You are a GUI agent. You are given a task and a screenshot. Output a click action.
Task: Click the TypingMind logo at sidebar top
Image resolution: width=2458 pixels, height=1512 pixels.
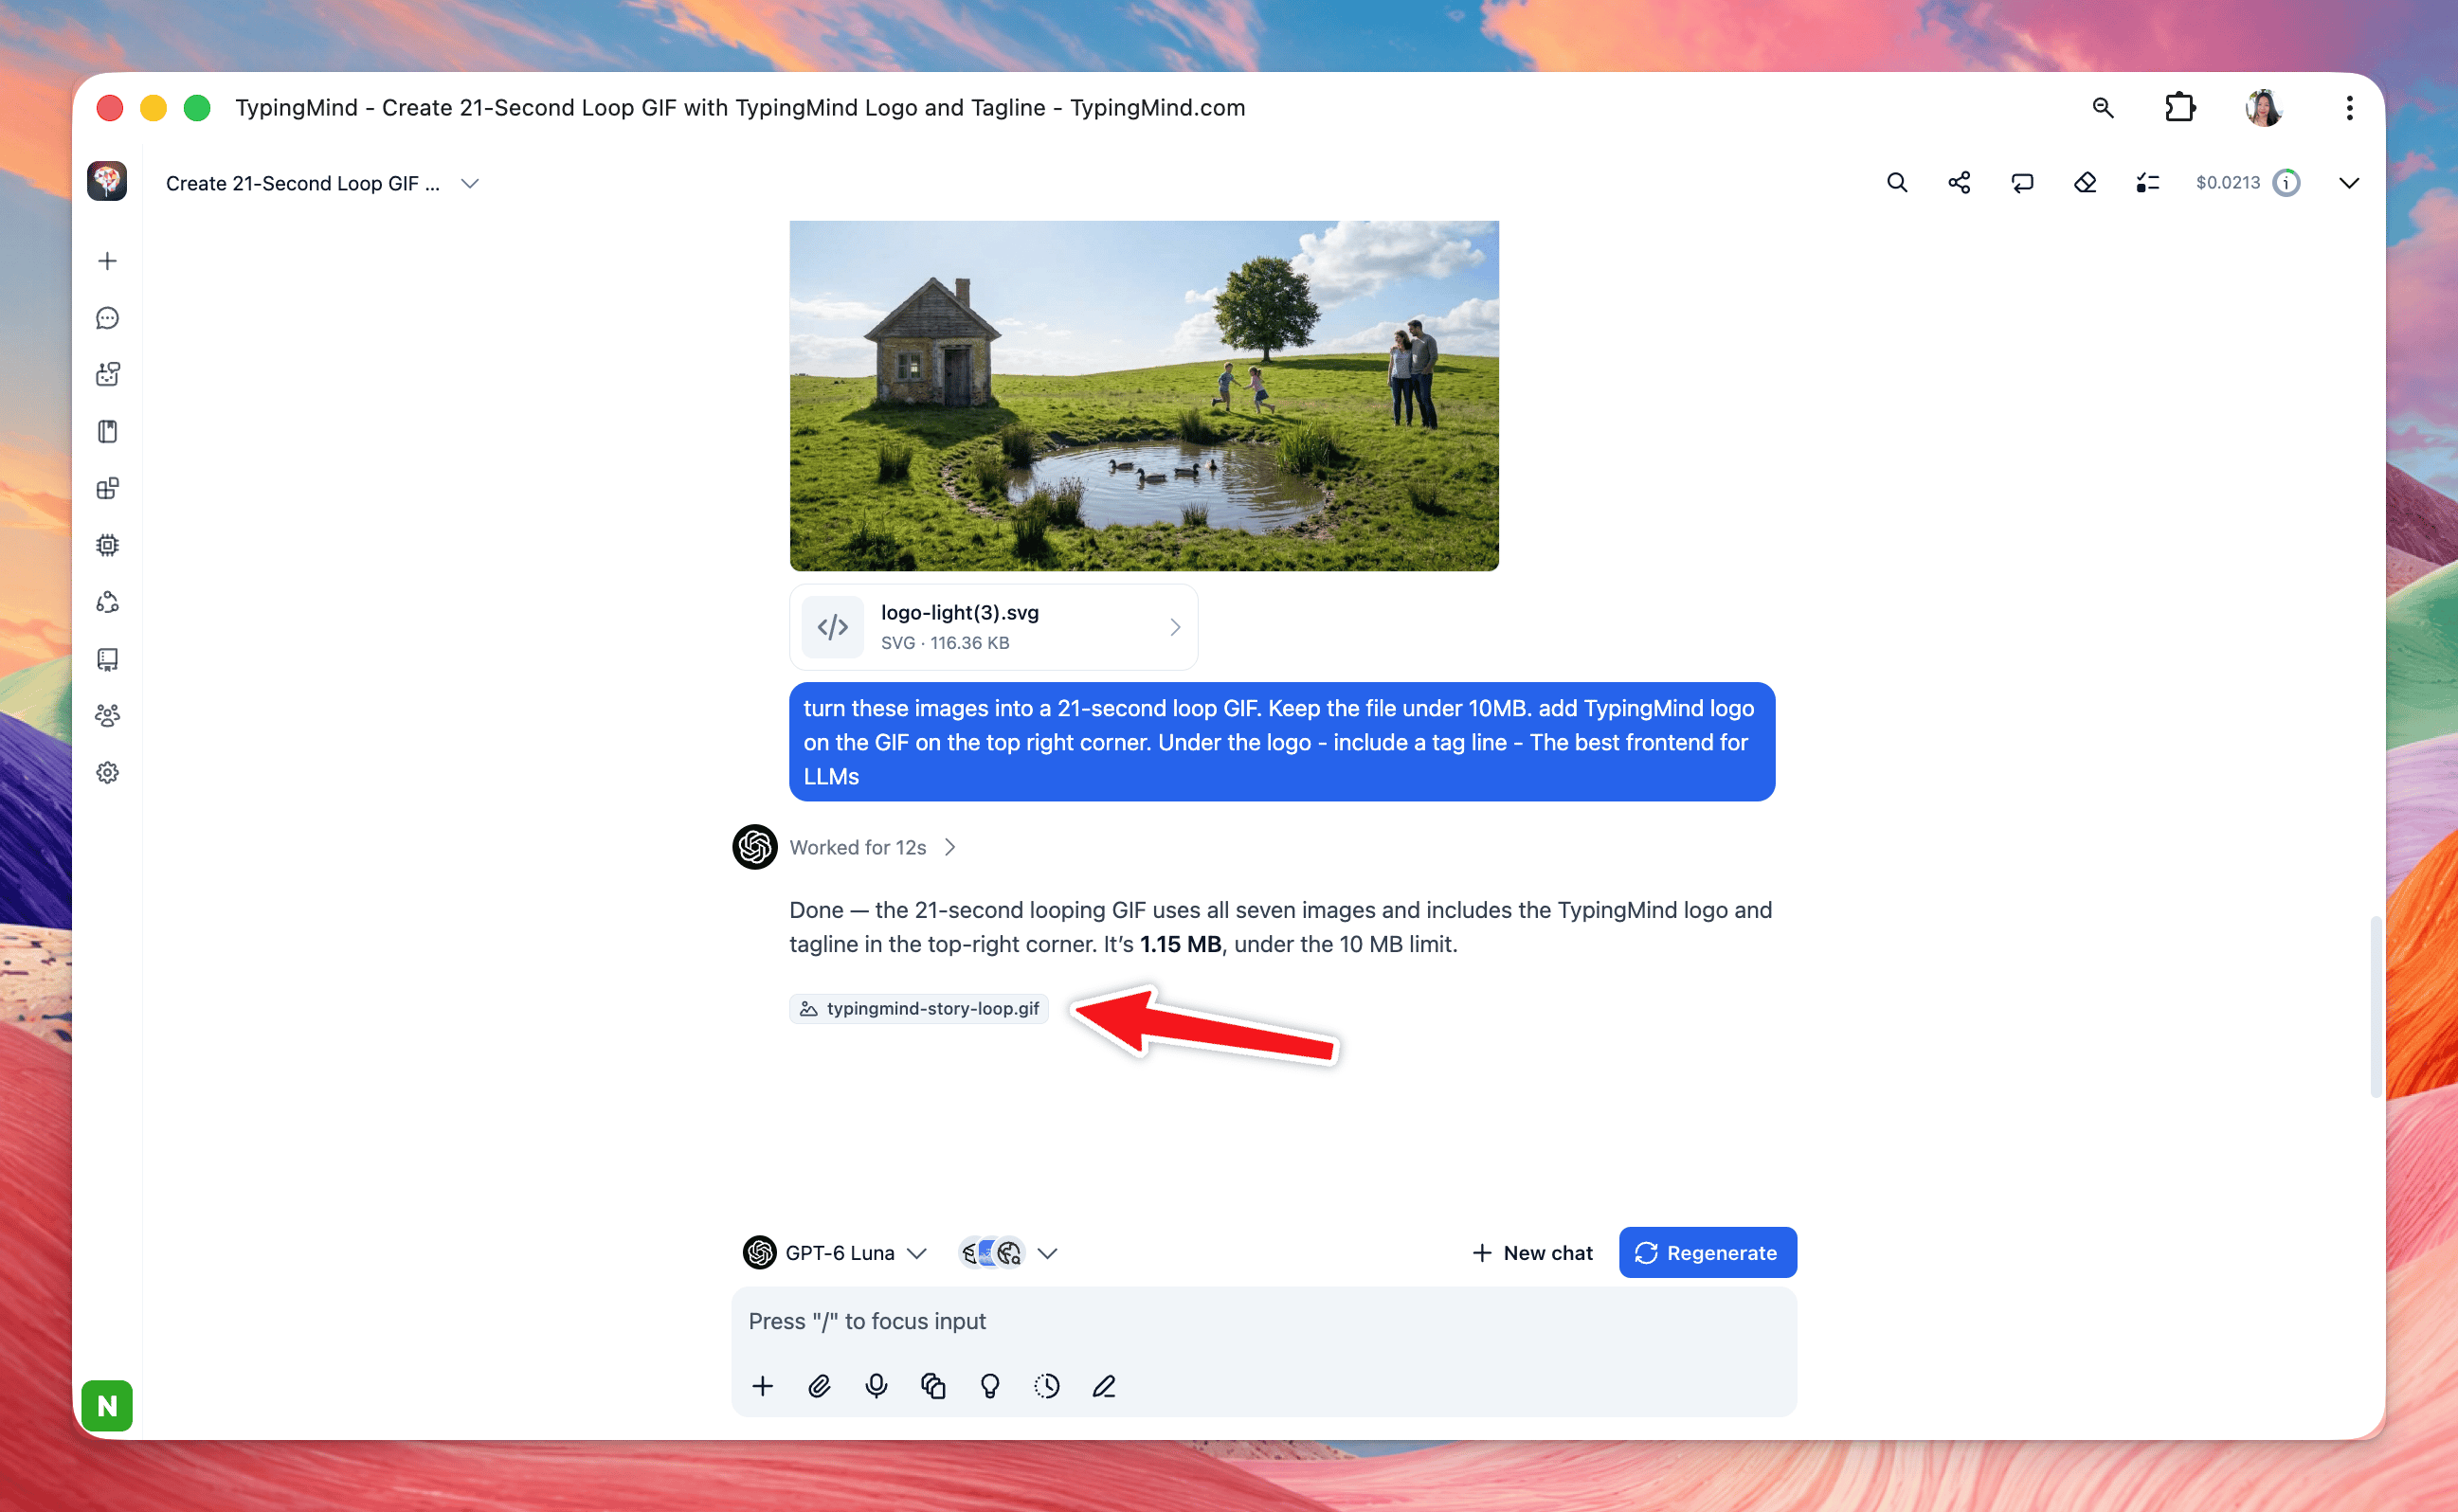107,181
